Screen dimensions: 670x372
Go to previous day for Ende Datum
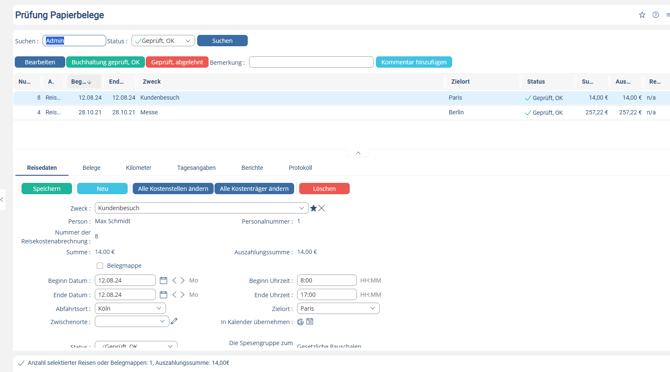pyautogui.click(x=174, y=295)
